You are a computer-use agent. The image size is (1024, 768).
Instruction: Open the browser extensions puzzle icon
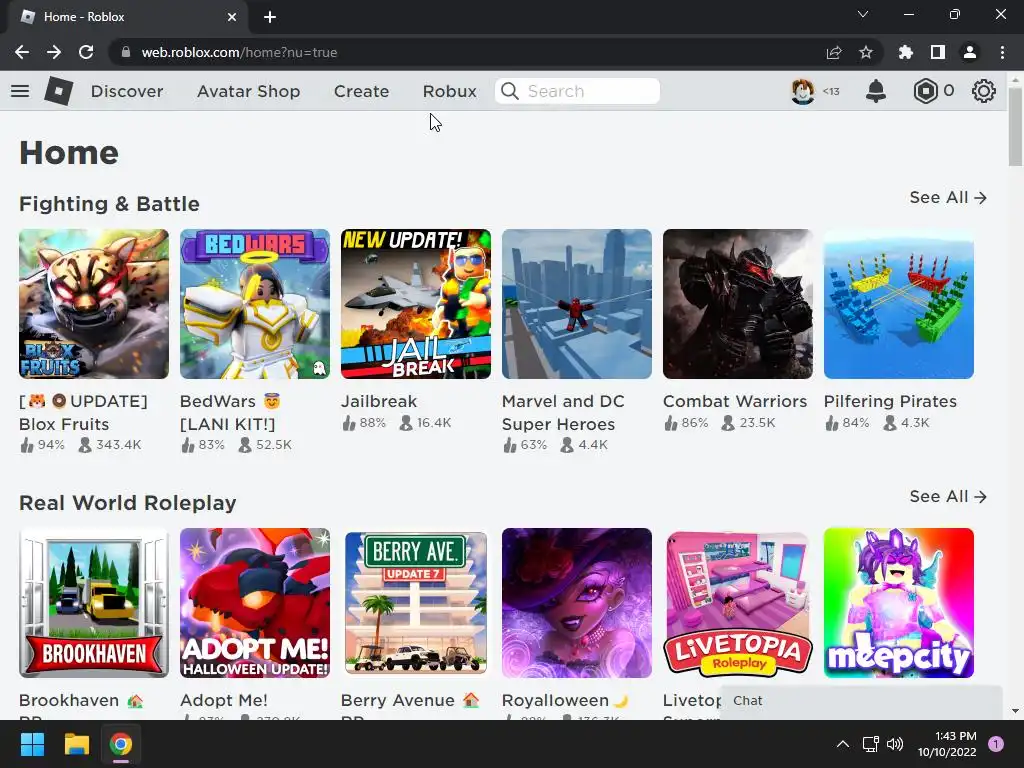tap(906, 52)
